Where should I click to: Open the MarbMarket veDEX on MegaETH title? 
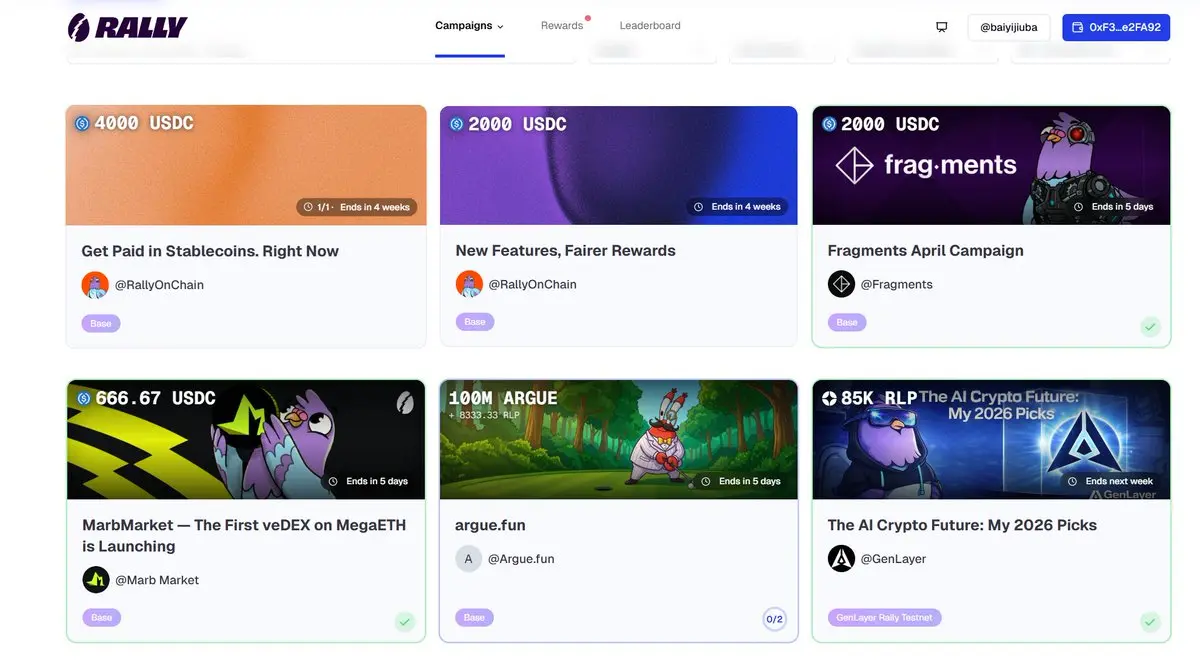click(x=244, y=535)
